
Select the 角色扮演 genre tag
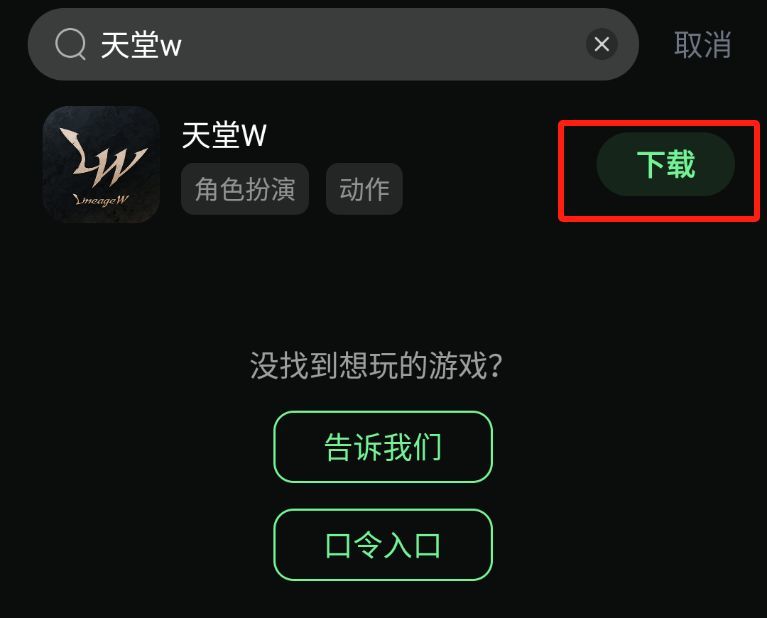point(245,189)
